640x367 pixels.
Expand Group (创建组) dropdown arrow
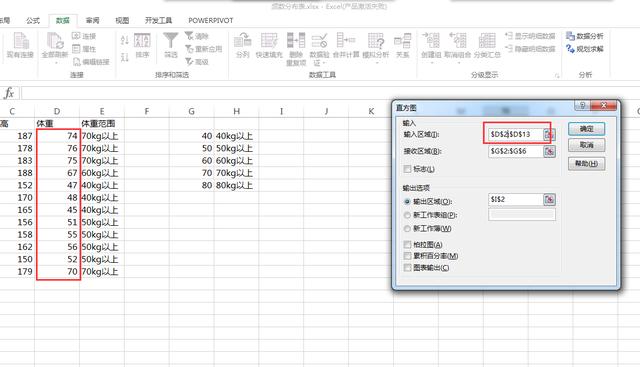(431, 63)
